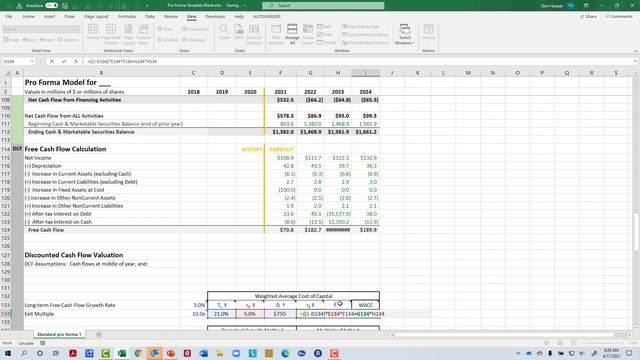Click Synchronous Scrolling button
The image size is (640, 360).
point(365,35)
